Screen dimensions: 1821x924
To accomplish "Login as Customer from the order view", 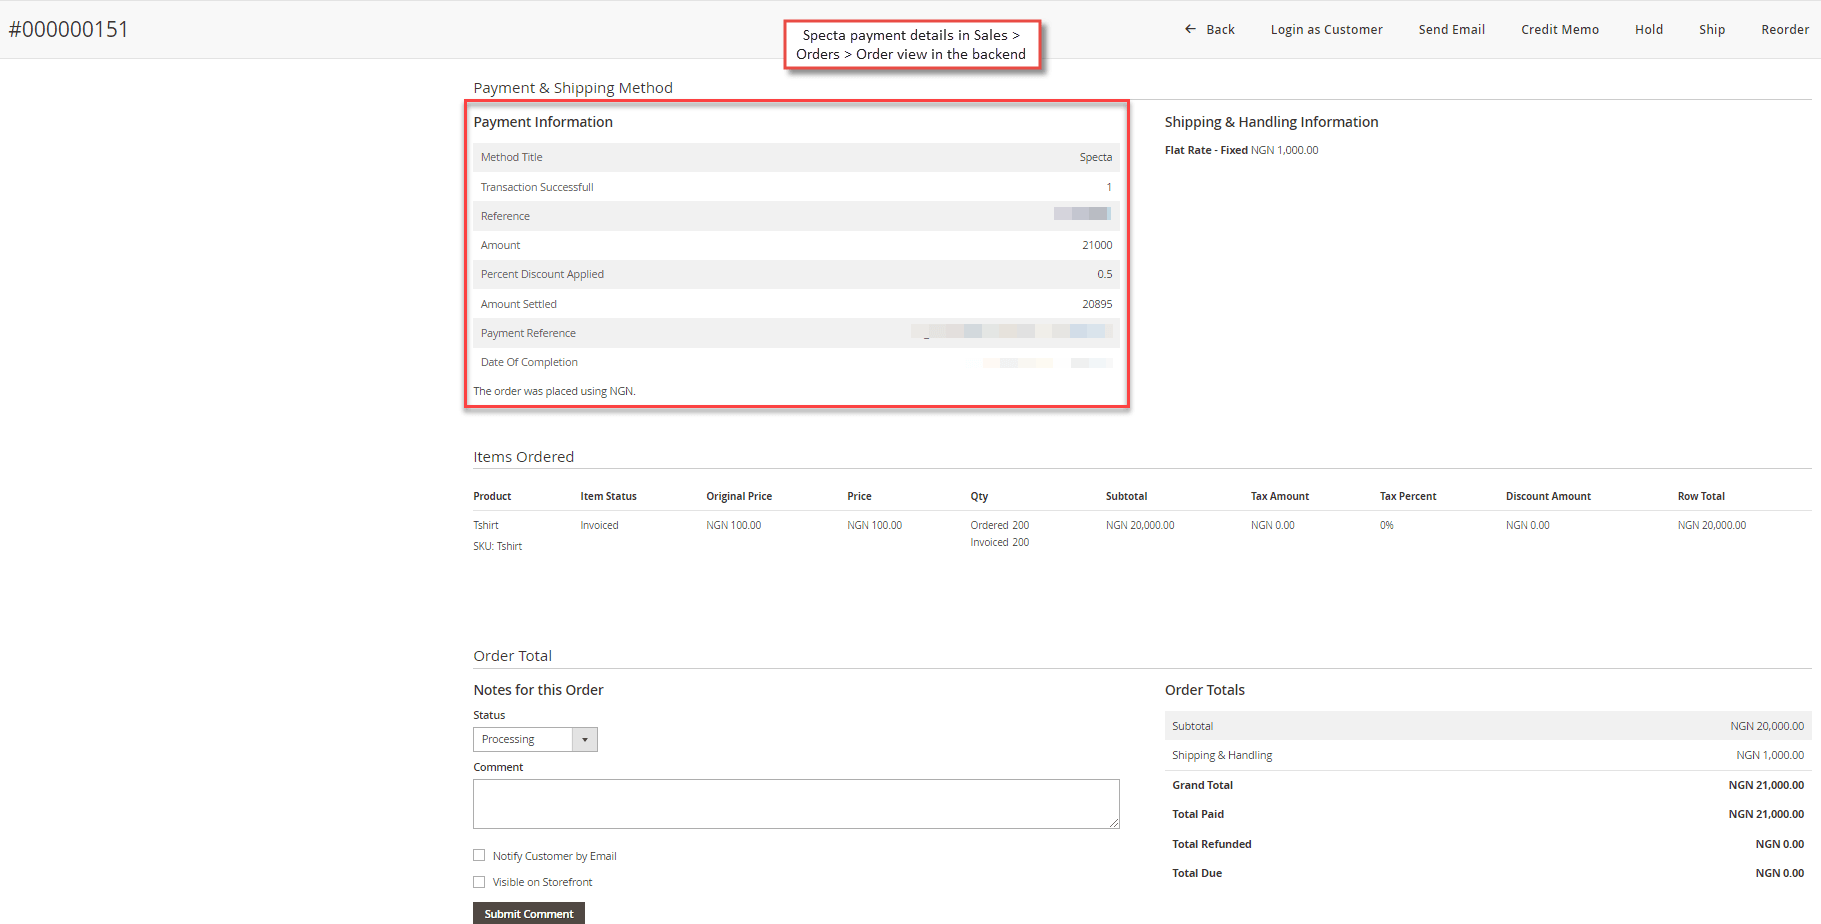I will (1326, 29).
